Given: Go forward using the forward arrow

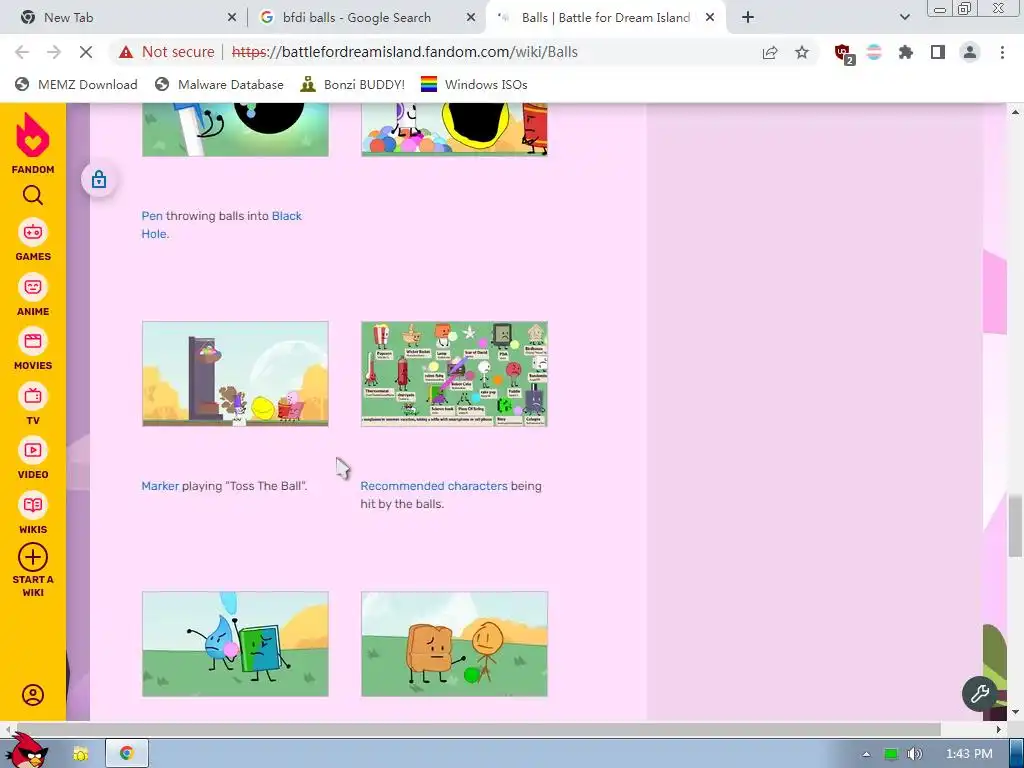Looking at the screenshot, I should pyautogui.click(x=54, y=52).
